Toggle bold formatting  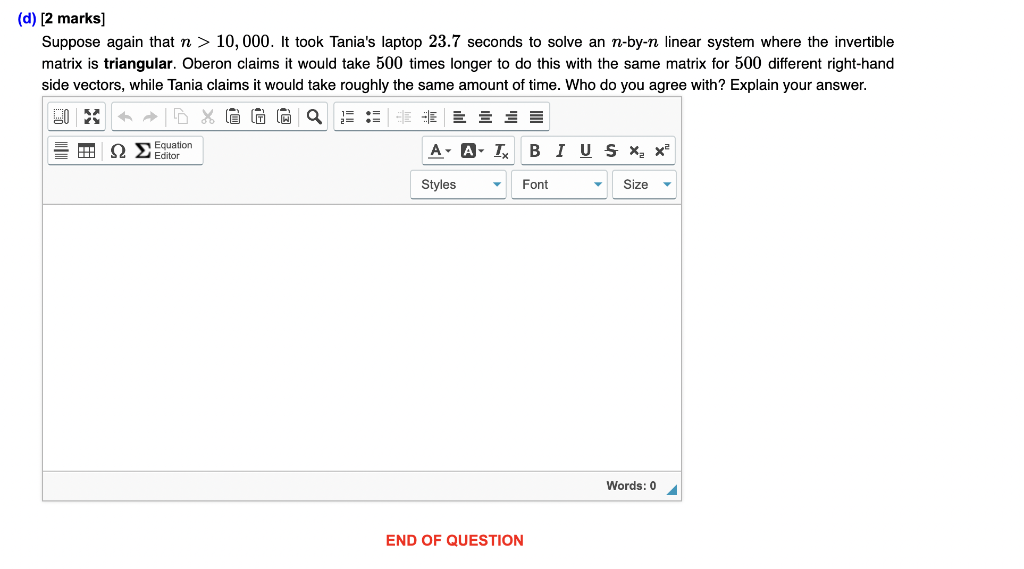(x=535, y=151)
